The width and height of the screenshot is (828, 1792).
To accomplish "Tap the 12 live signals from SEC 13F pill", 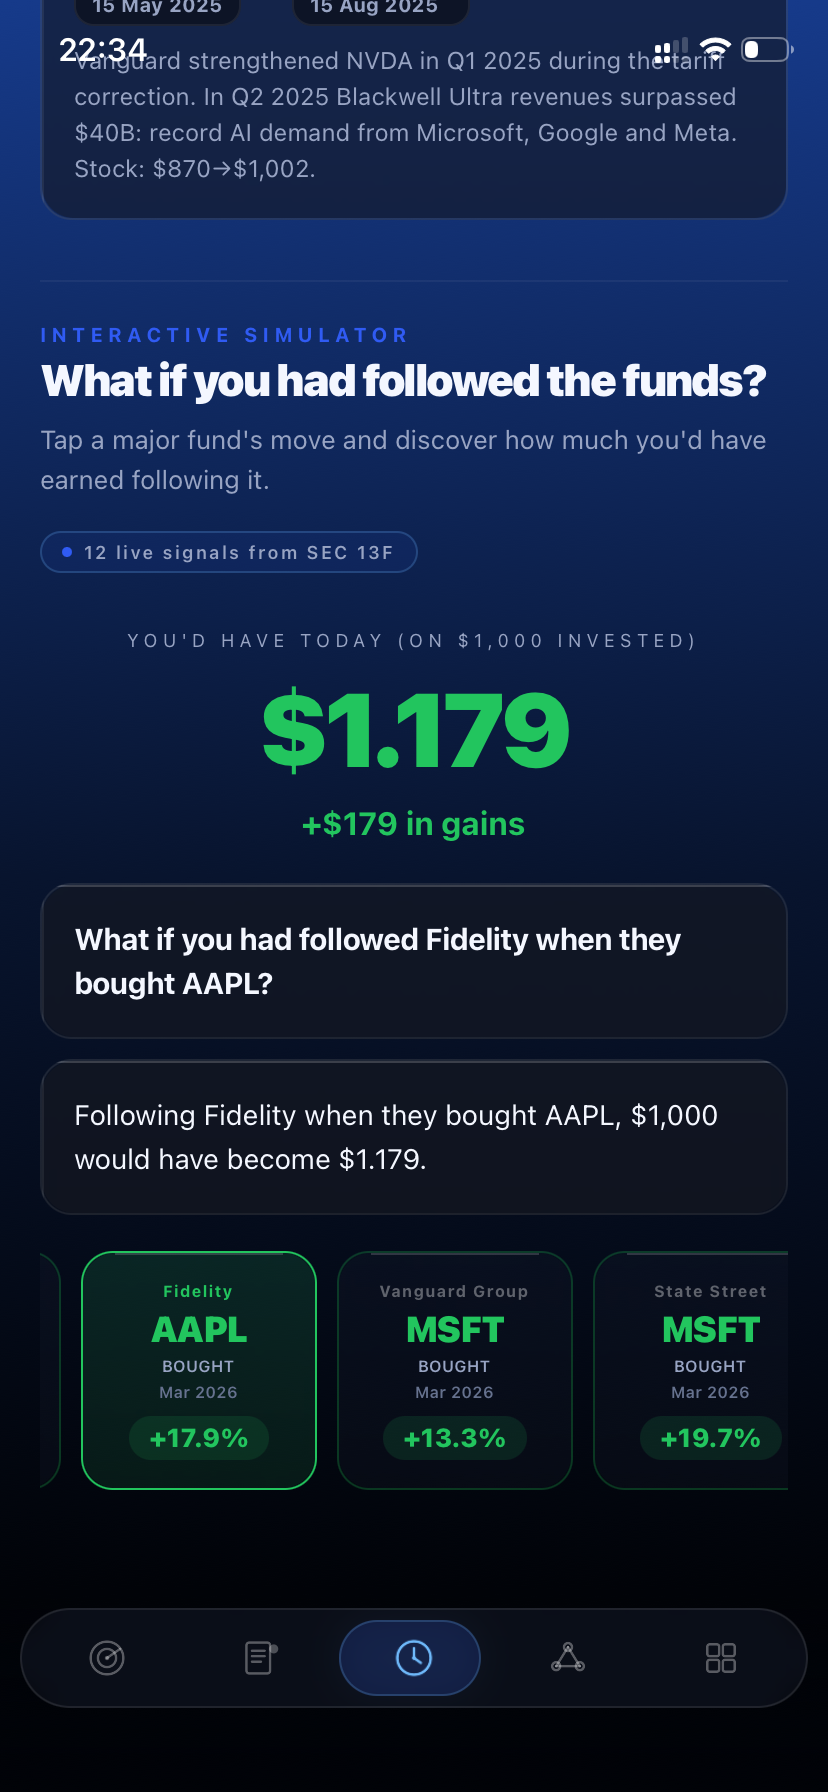I will 229,552.
